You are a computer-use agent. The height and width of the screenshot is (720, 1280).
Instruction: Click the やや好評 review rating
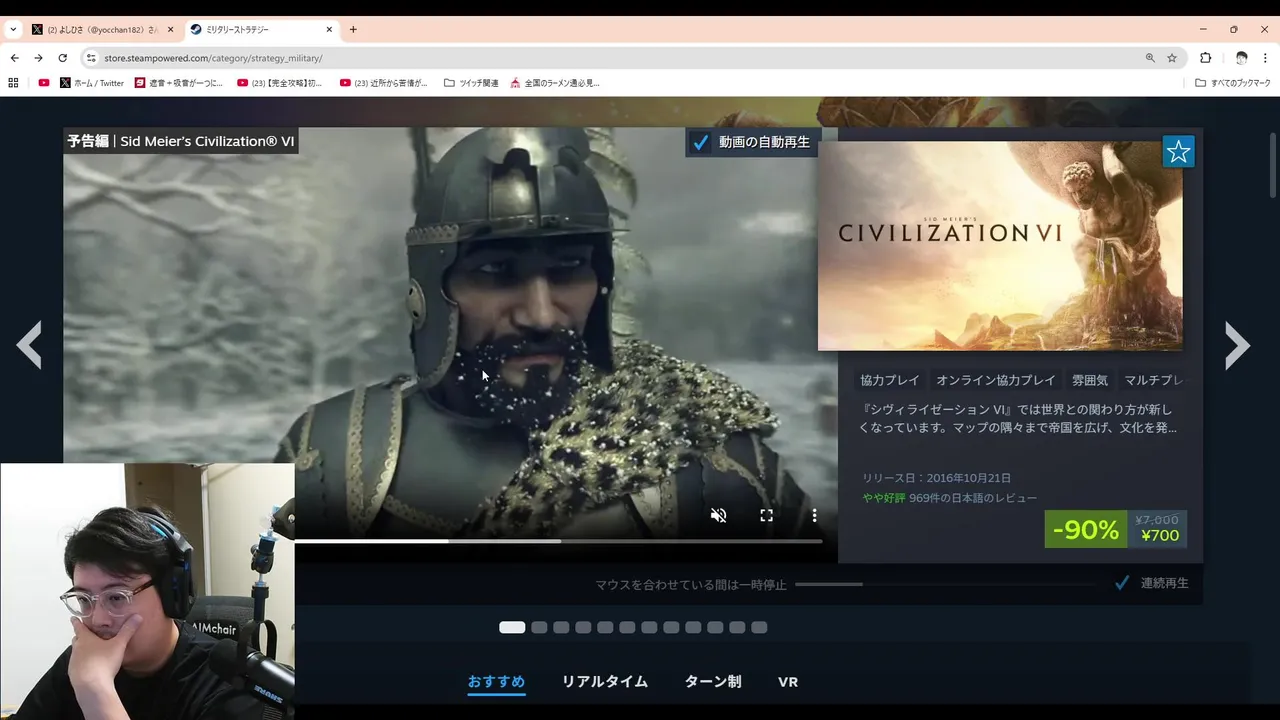(884, 498)
